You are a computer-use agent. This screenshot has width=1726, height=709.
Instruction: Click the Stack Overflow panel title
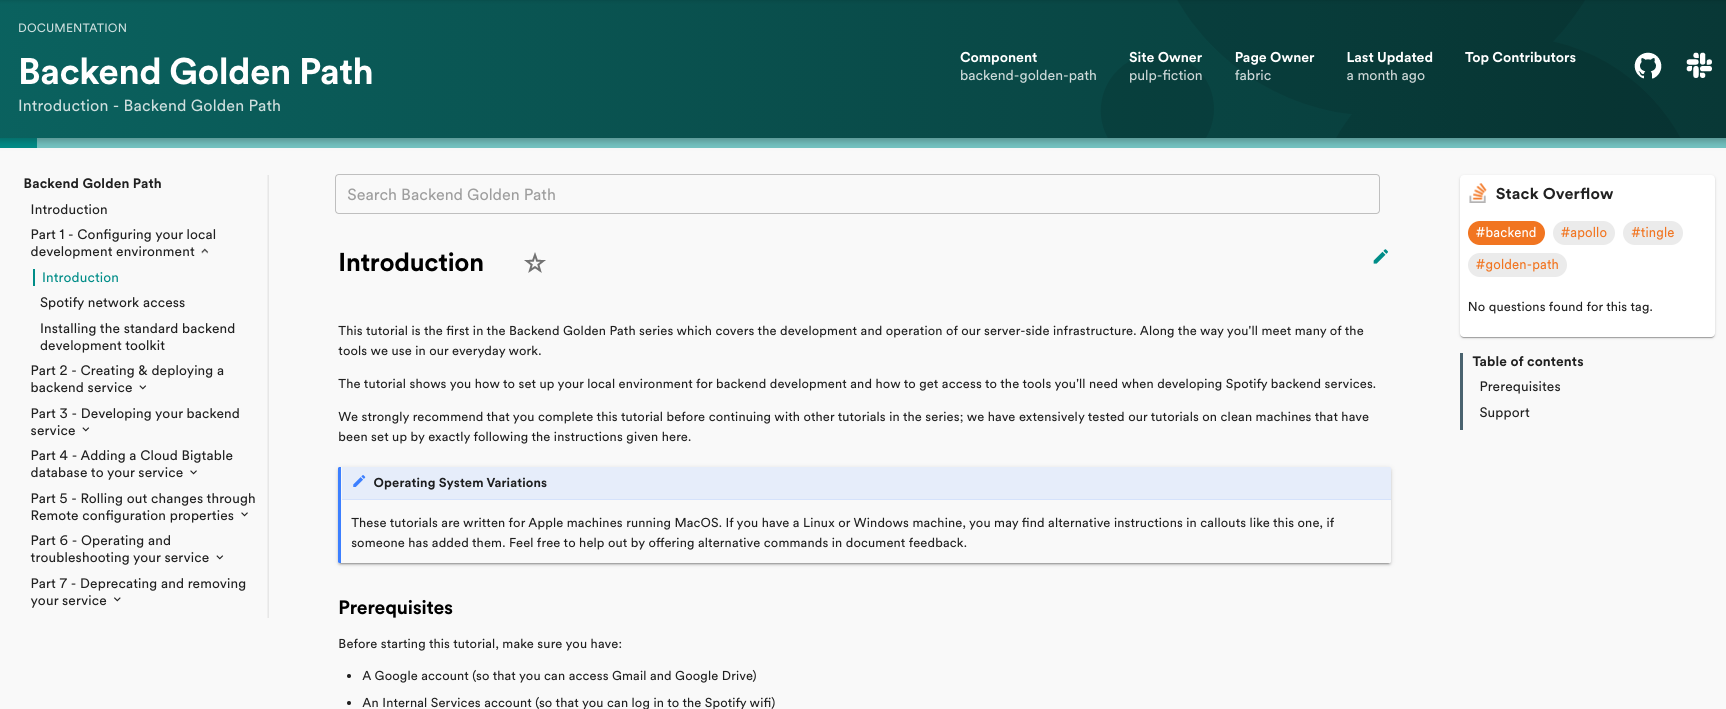click(1554, 194)
